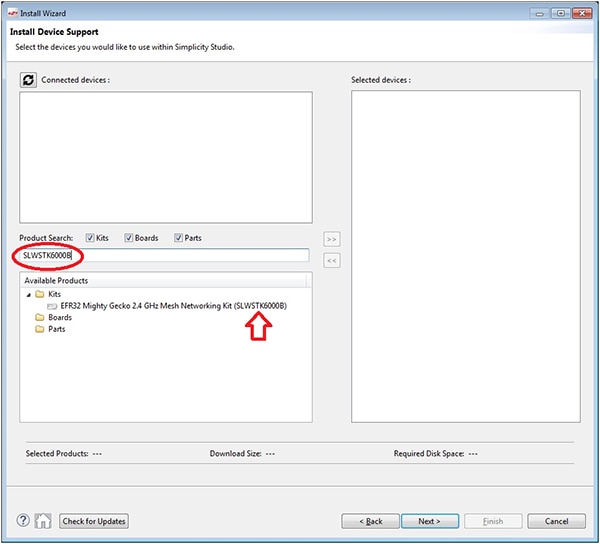Click the home icon at bottom left
The width and height of the screenshot is (600, 544).
point(43,520)
